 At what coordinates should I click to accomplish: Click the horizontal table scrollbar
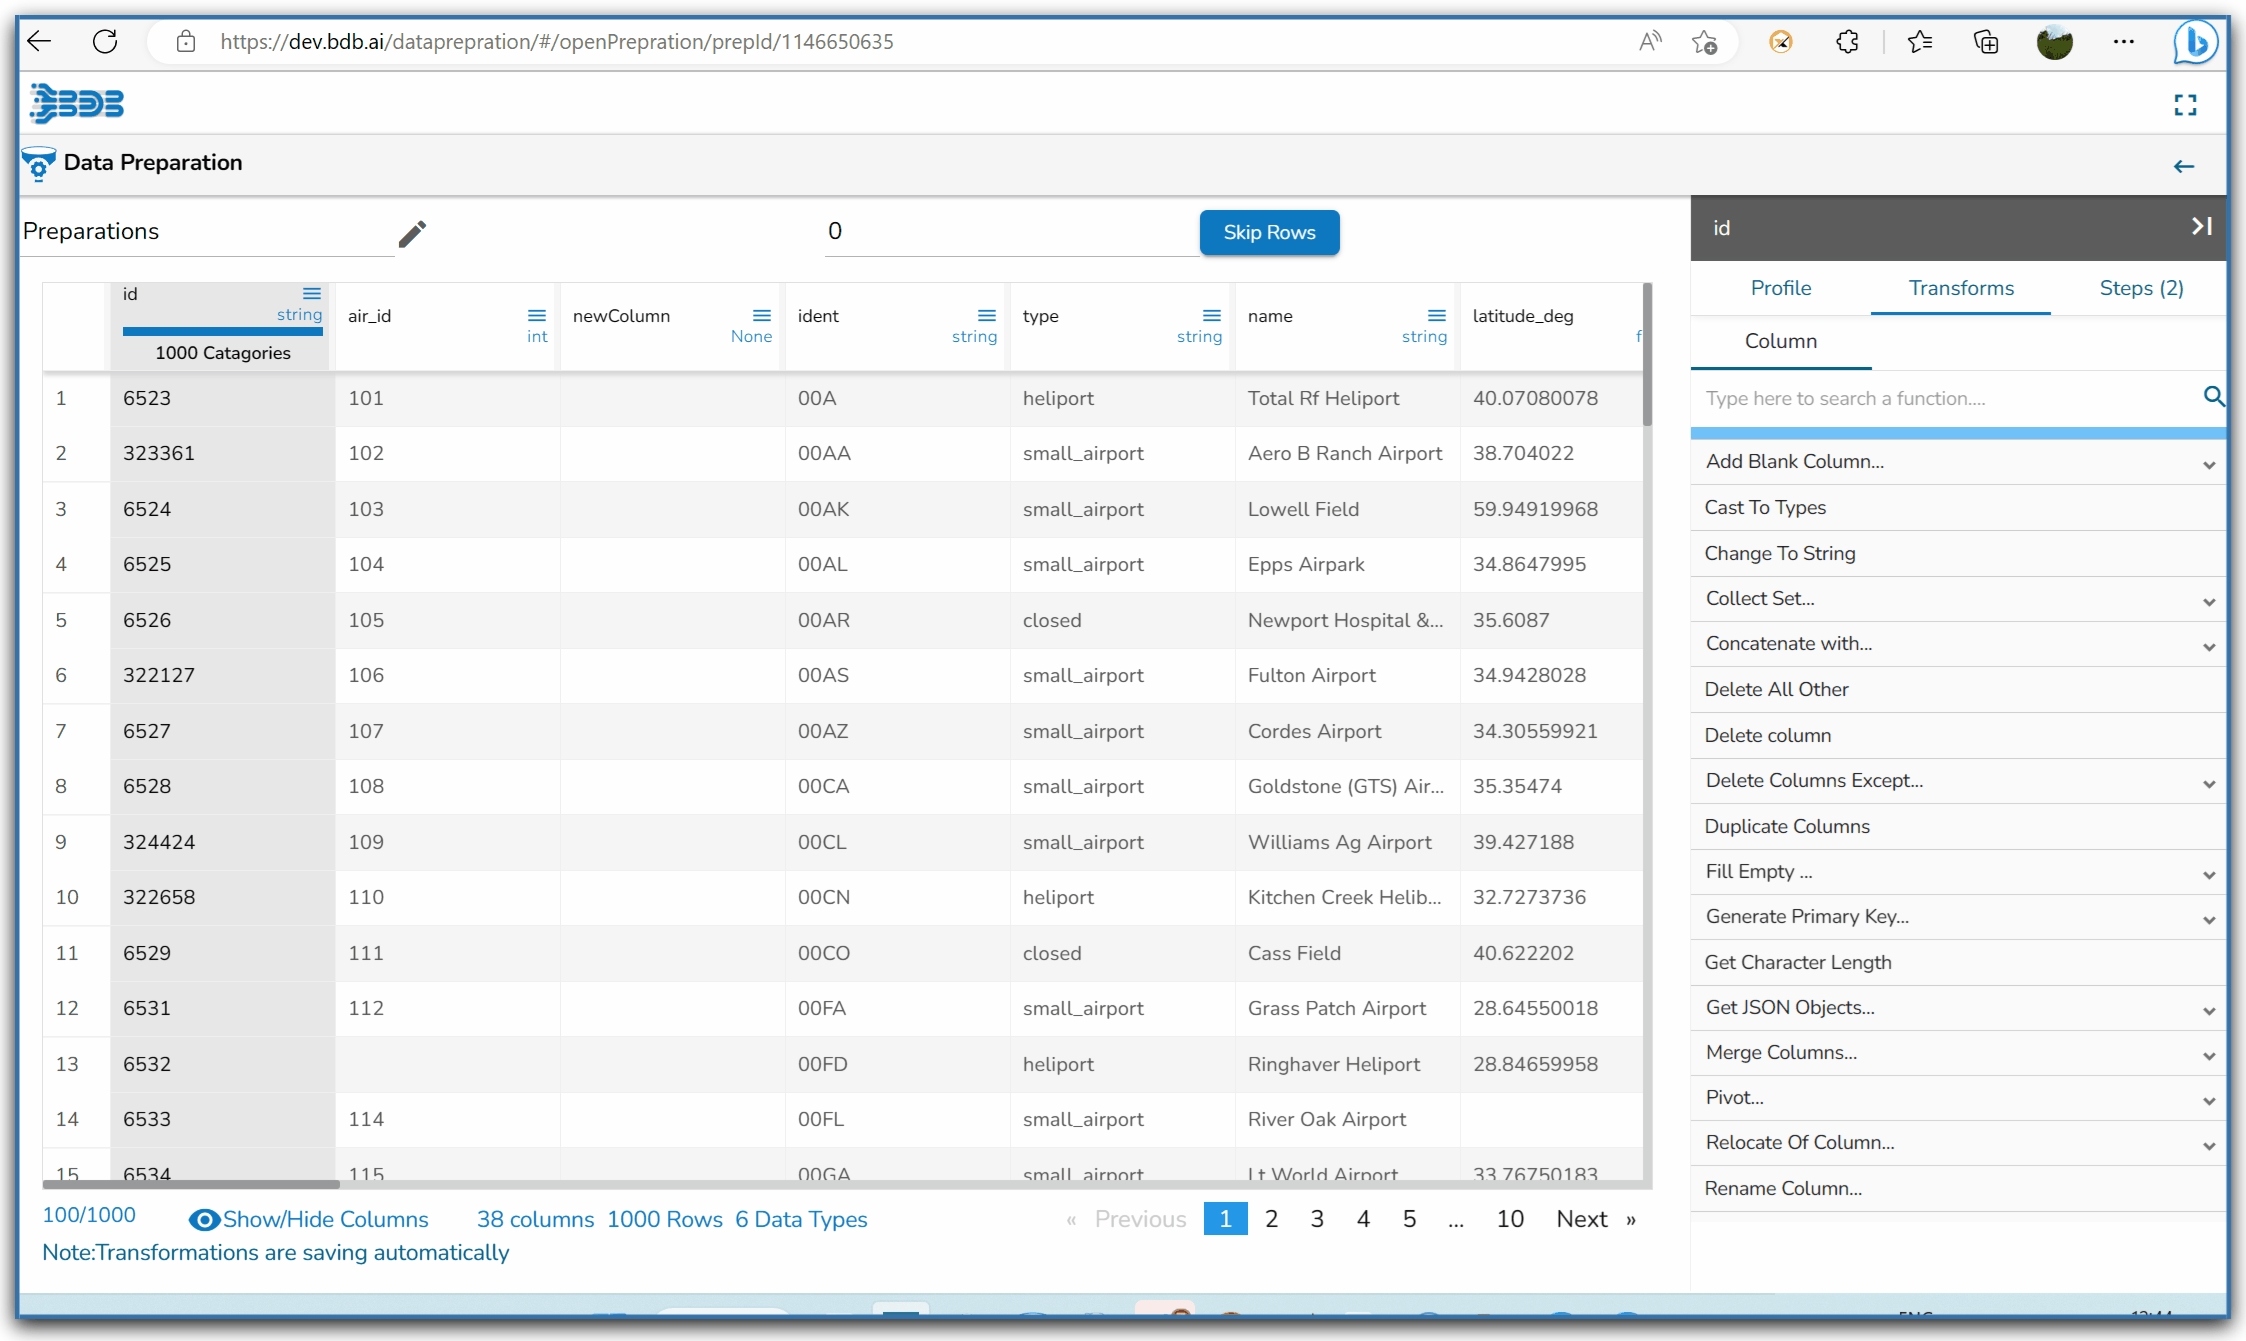click(191, 1184)
